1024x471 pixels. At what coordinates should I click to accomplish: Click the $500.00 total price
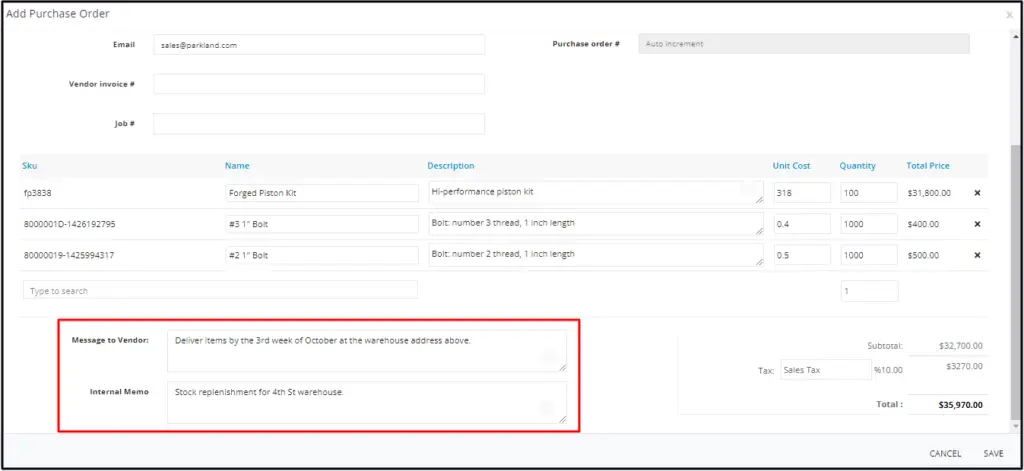pos(923,255)
